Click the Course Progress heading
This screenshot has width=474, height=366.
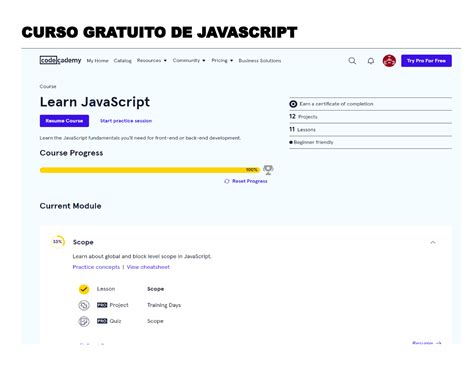[x=71, y=153]
